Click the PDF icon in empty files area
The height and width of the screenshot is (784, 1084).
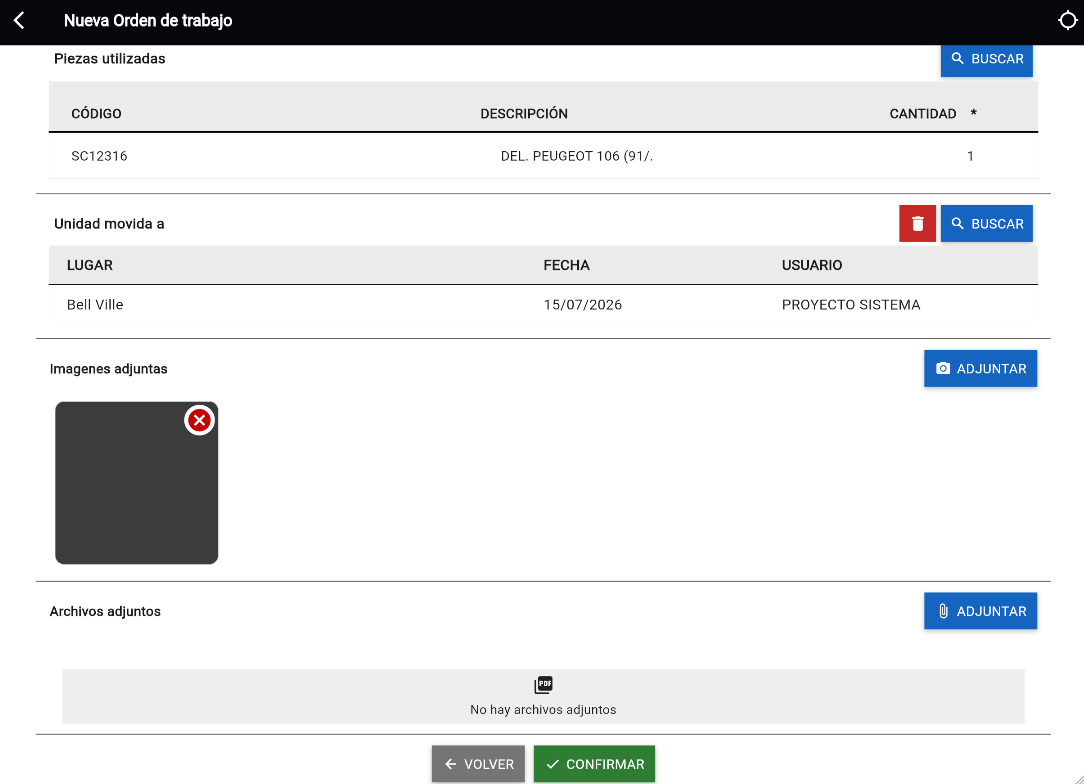click(x=543, y=685)
